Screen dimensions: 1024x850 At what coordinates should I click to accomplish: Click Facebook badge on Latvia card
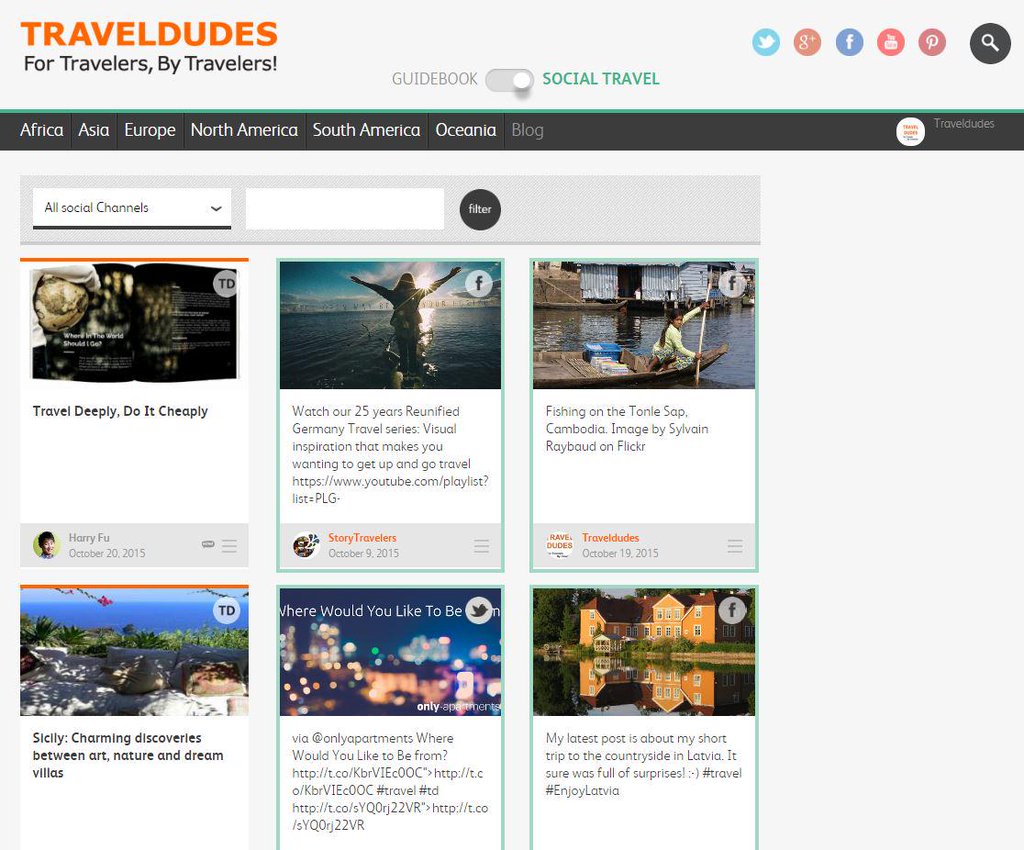click(732, 610)
